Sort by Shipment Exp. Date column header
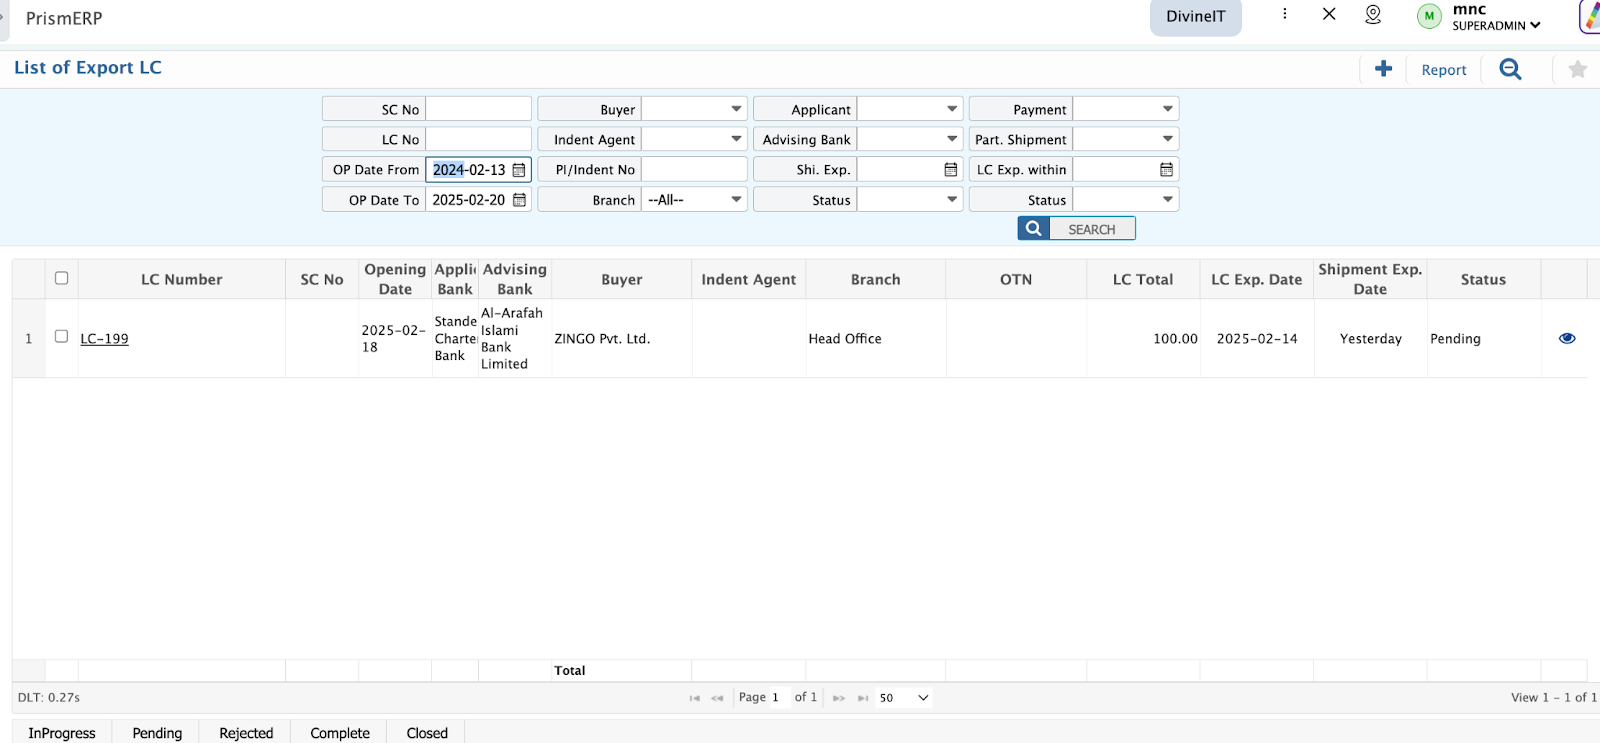1600x743 pixels. tap(1370, 279)
